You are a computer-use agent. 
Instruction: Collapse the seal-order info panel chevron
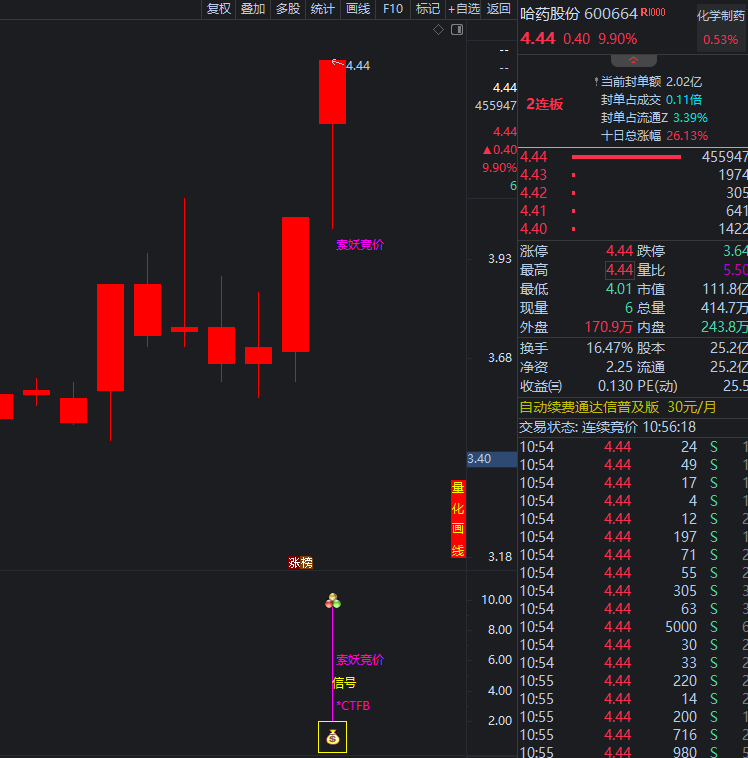click(x=633, y=61)
